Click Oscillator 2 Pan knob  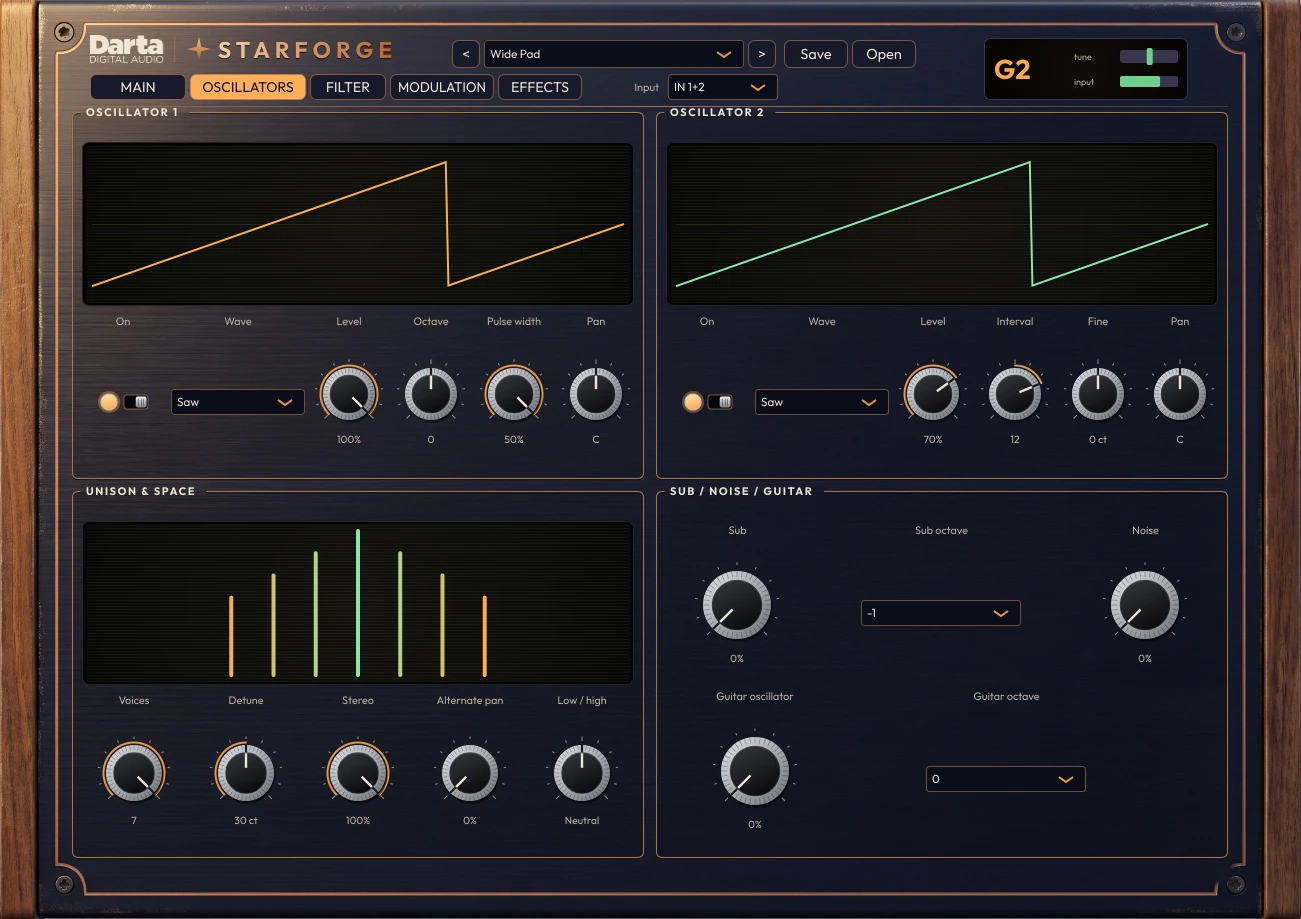tap(1180, 392)
